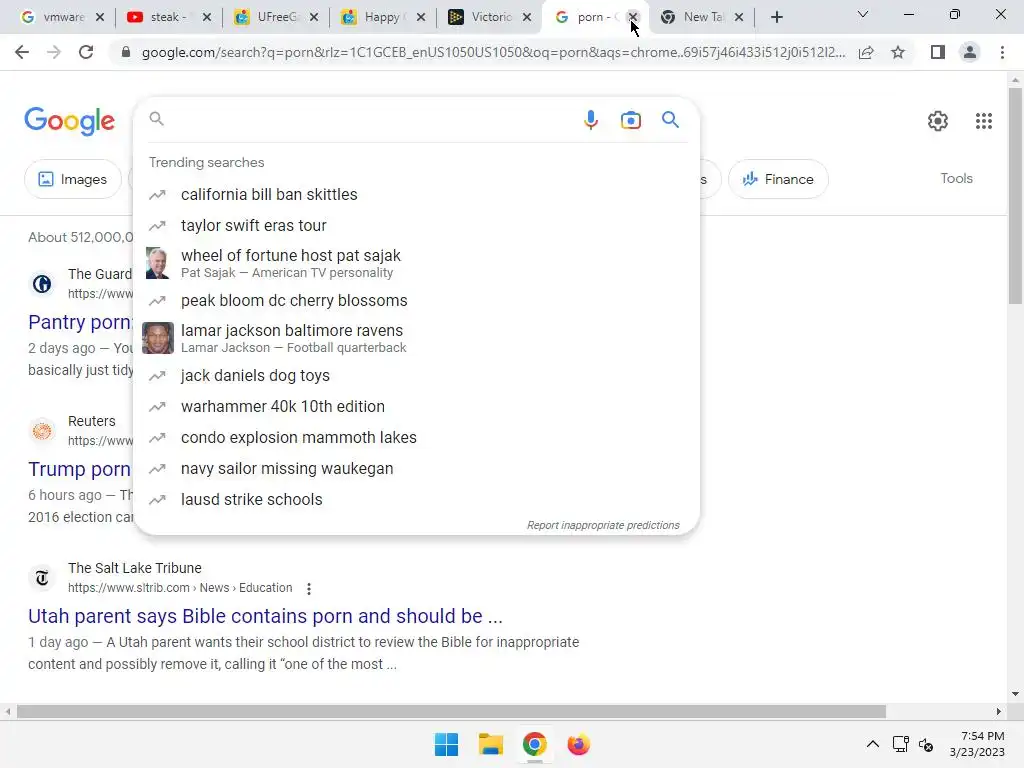View site information lock icon
Viewport: 1024px width, 768px height.
point(126,52)
